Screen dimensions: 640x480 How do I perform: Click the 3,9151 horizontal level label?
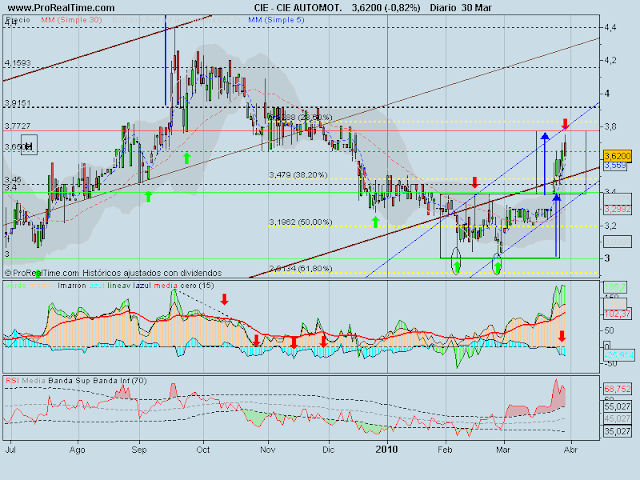coord(18,103)
